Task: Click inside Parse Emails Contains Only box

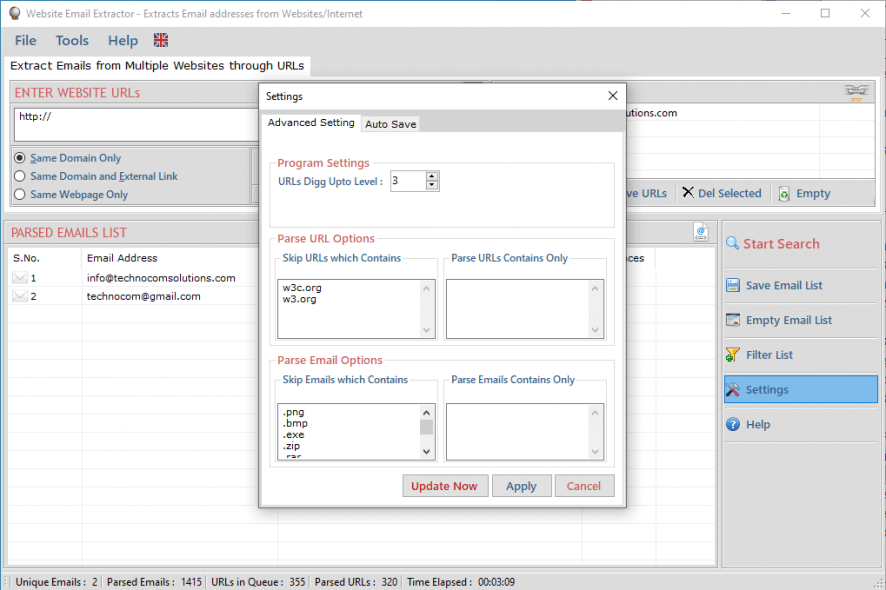Action: pos(519,432)
